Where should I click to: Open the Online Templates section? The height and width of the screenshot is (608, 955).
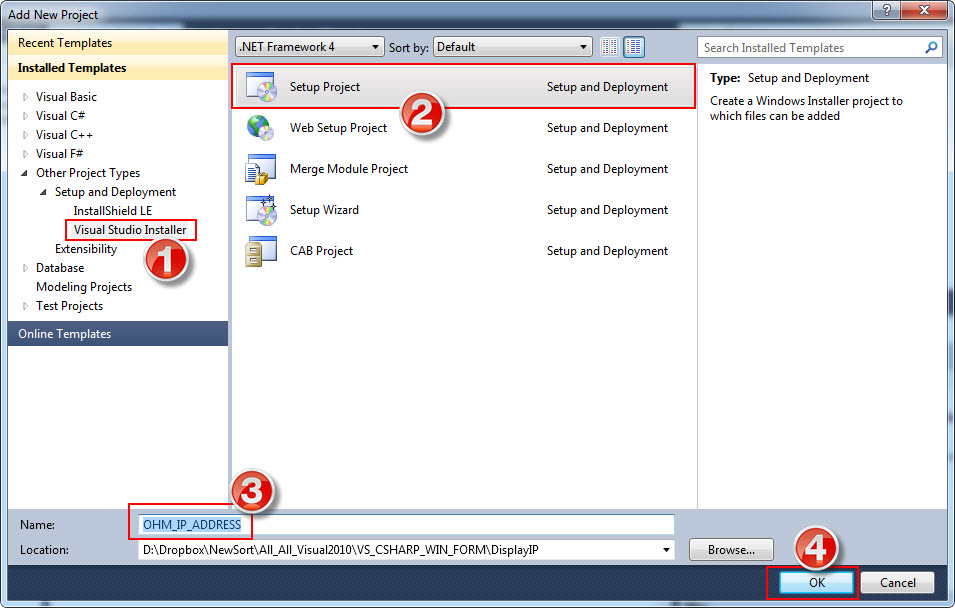118,334
